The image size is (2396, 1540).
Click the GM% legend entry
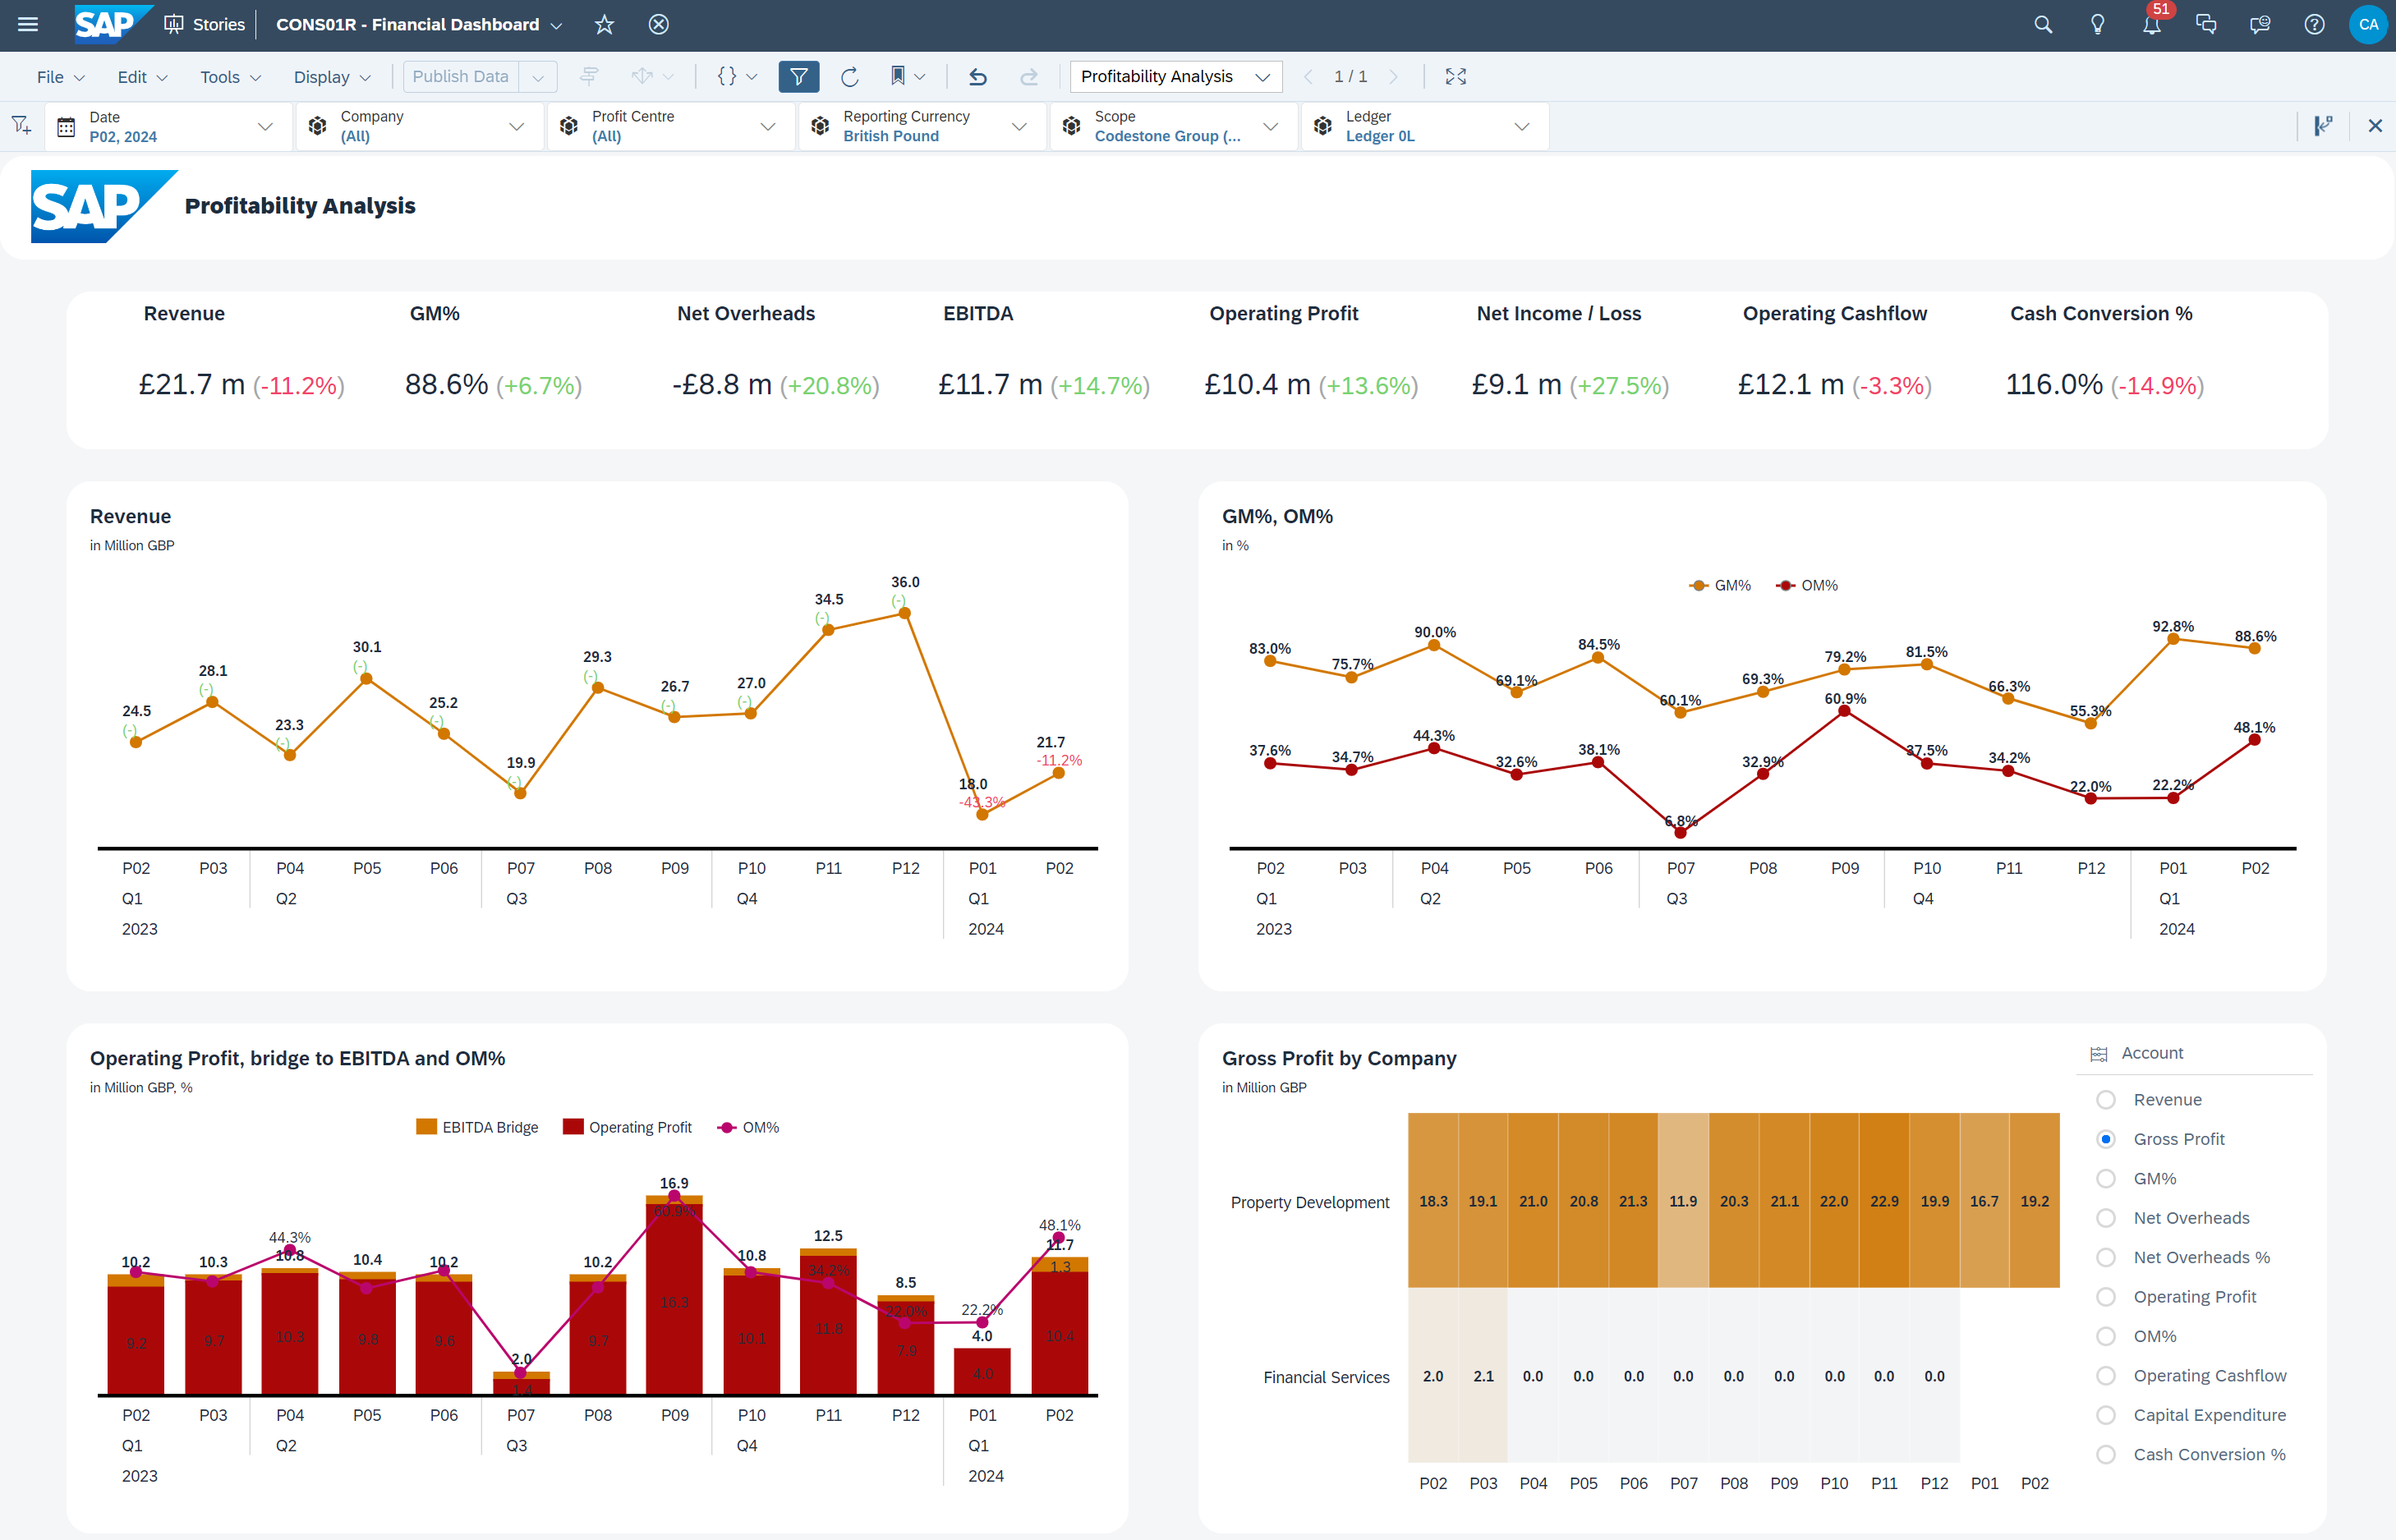(1720, 586)
